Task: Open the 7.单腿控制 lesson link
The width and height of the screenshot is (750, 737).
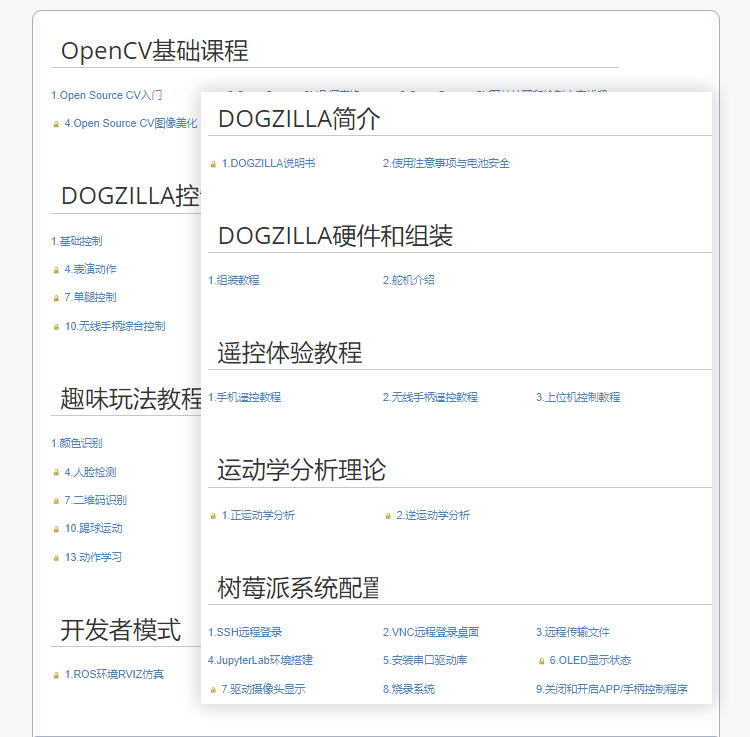Action: 90,297
